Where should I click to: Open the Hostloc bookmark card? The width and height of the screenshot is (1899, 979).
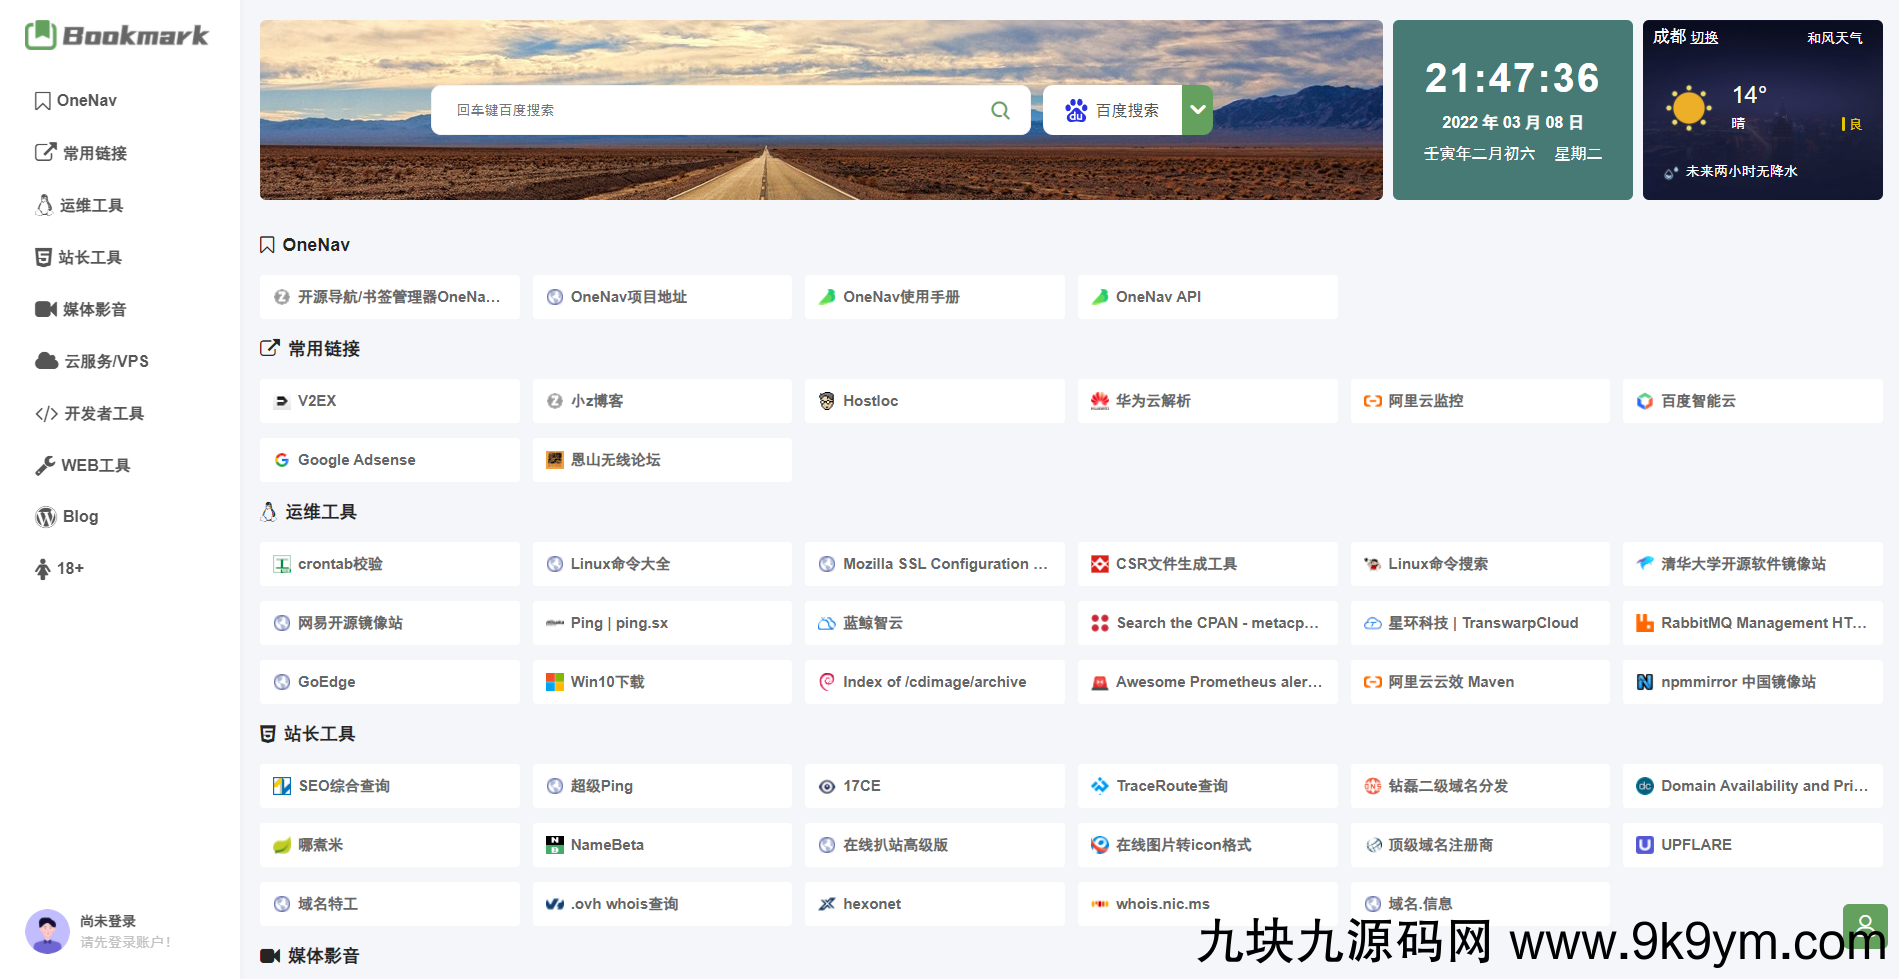coord(934,401)
